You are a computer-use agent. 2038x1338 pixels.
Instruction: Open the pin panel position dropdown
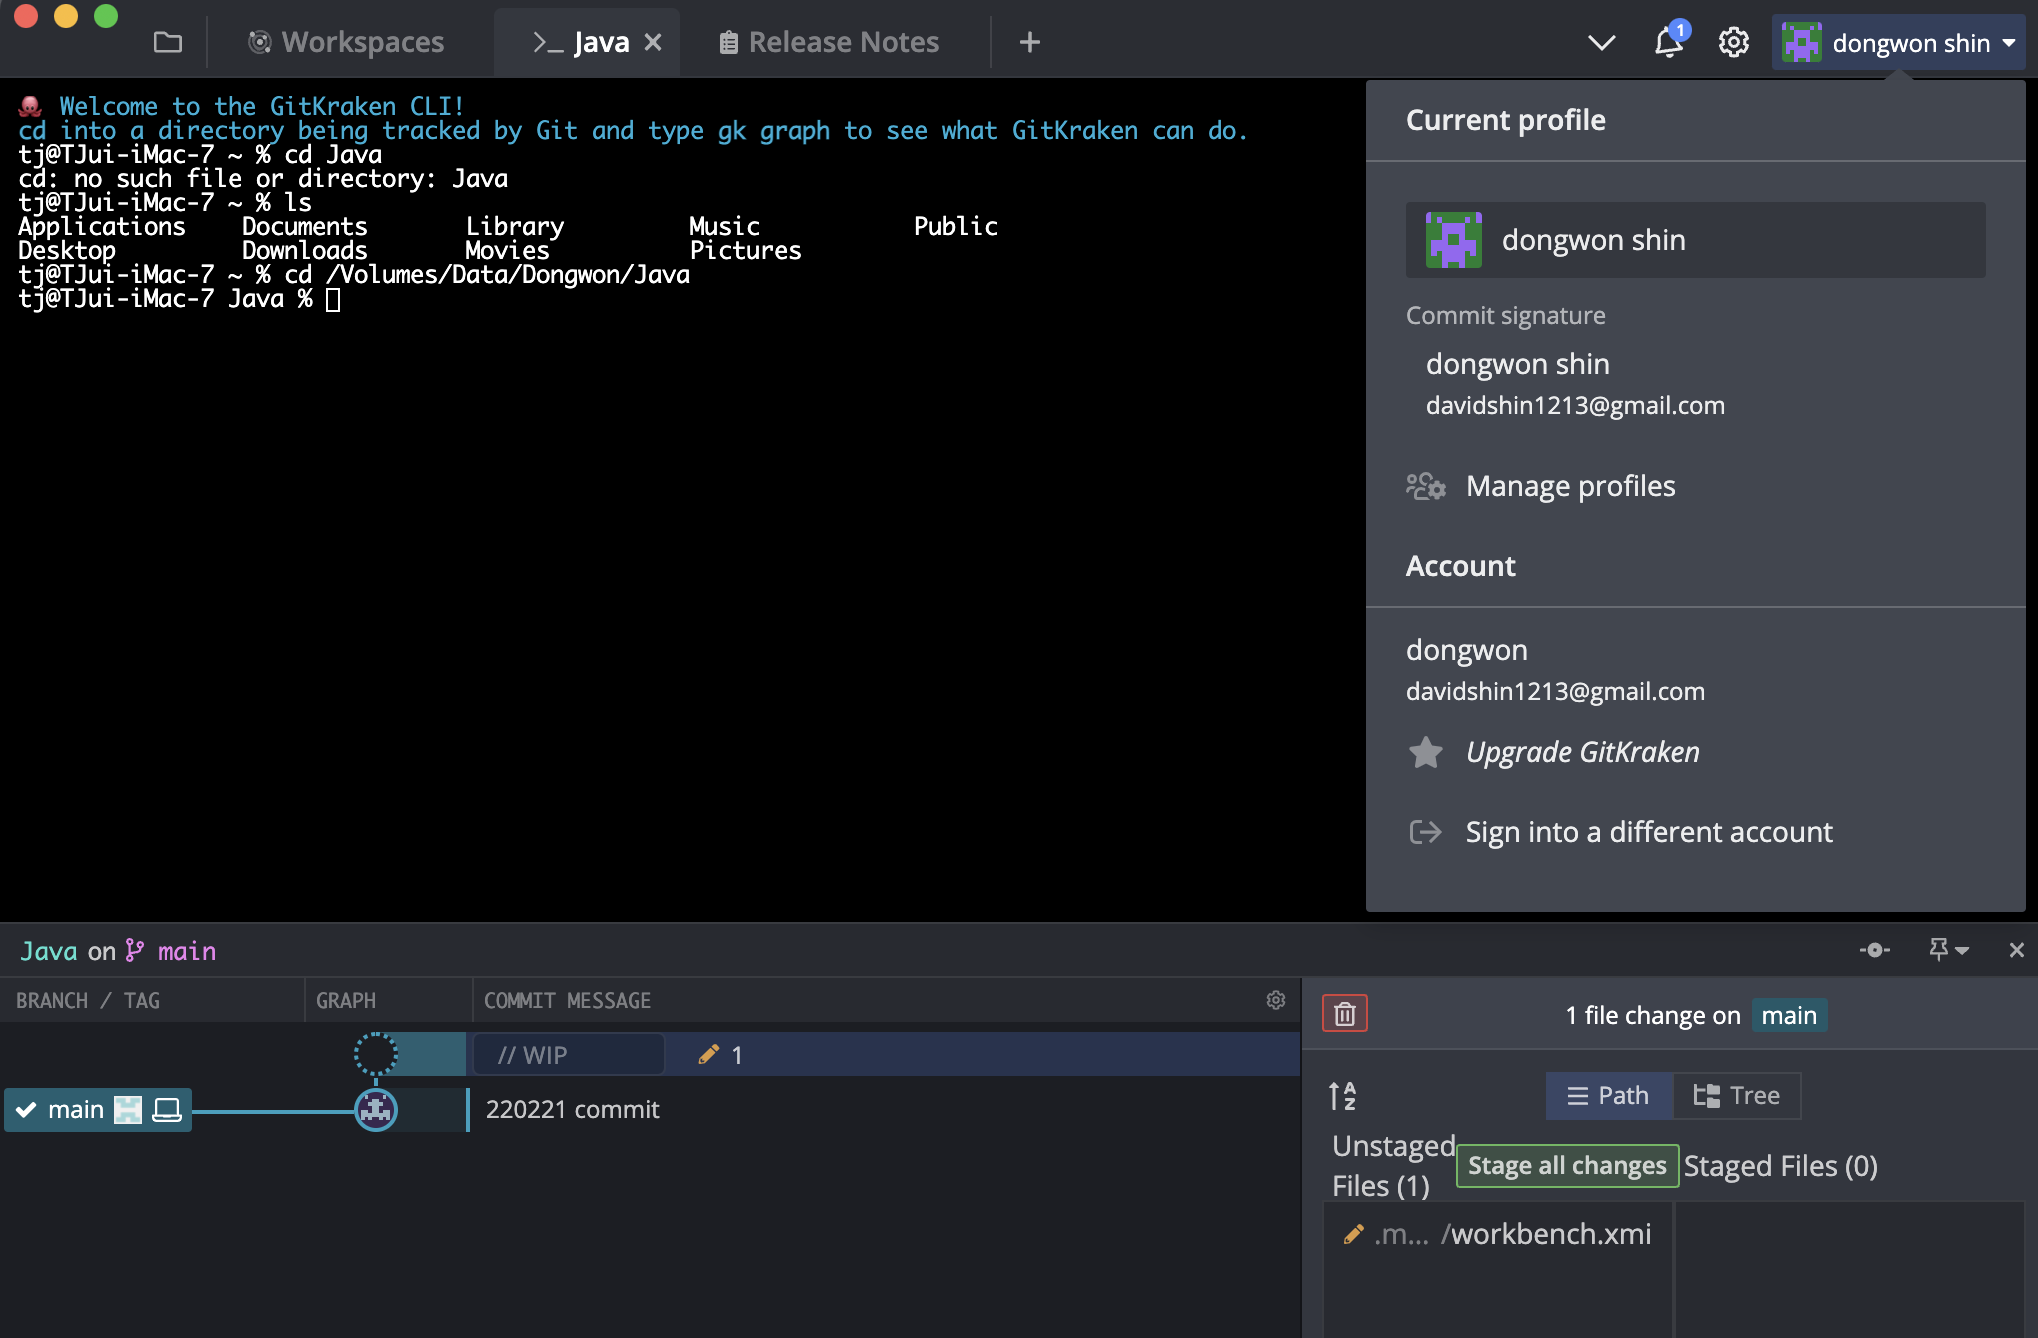[x=1948, y=950]
